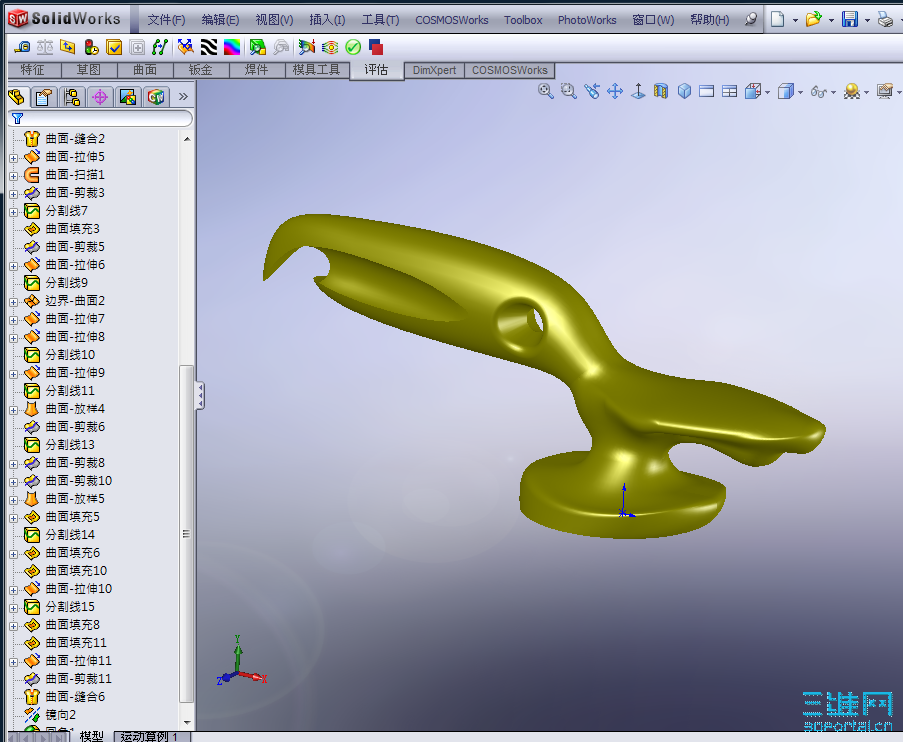Activate Pan arrows tool
This screenshot has width=903, height=742.
pyautogui.click(x=614, y=91)
